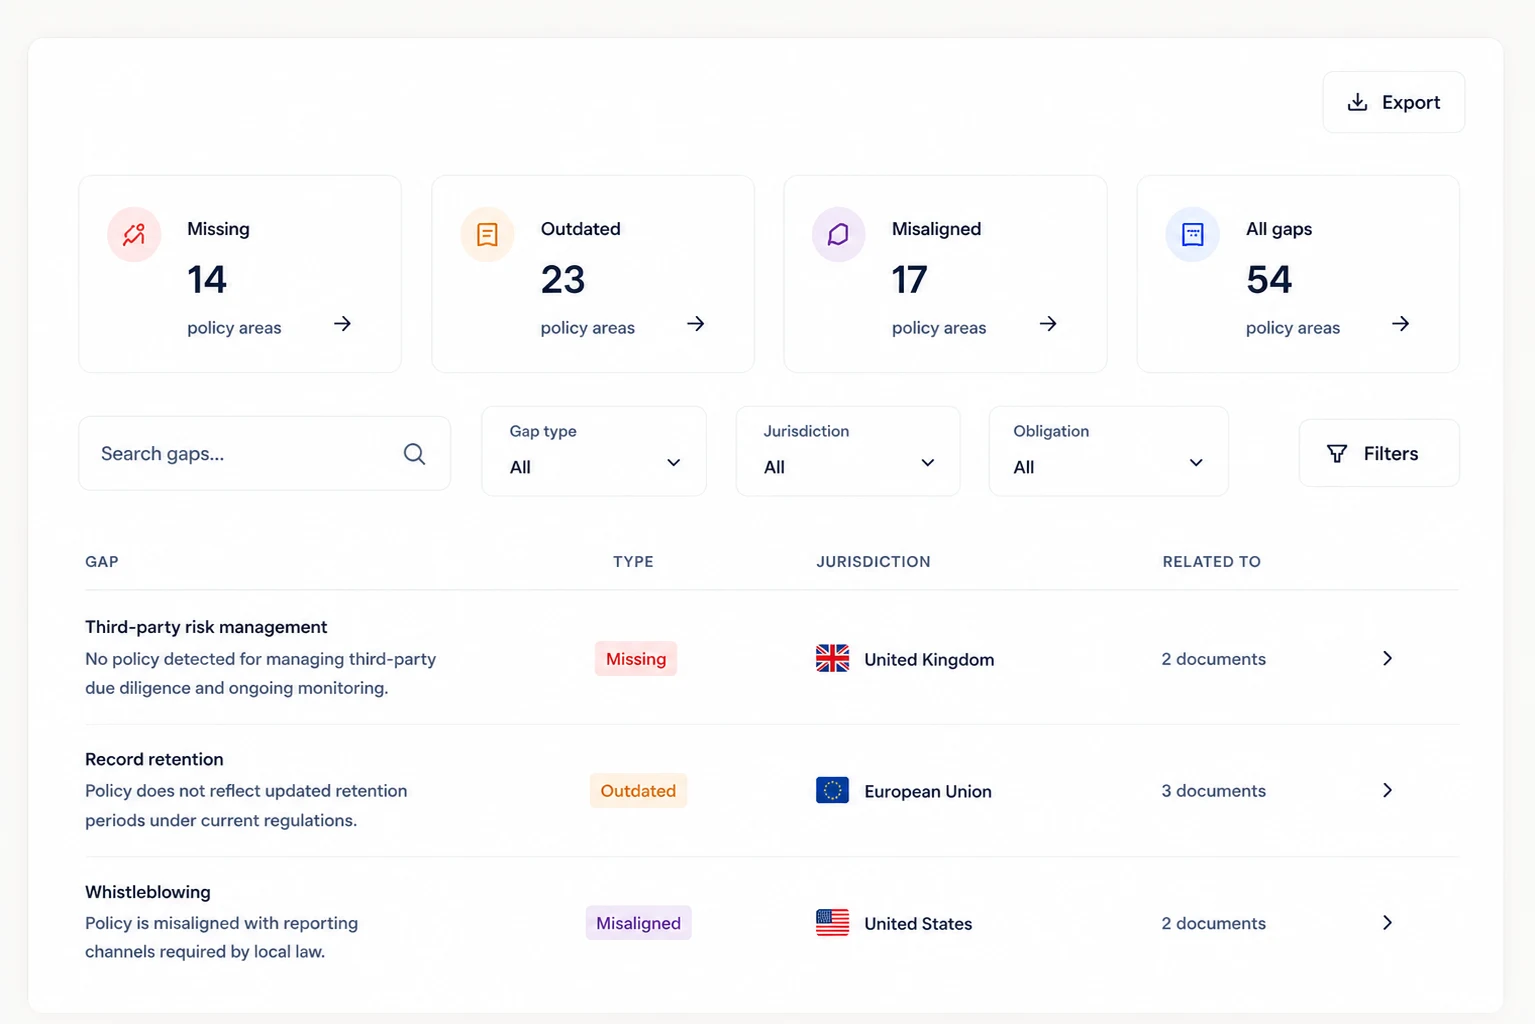Expand the Whistleblowing row chevron

pyautogui.click(x=1387, y=922)
